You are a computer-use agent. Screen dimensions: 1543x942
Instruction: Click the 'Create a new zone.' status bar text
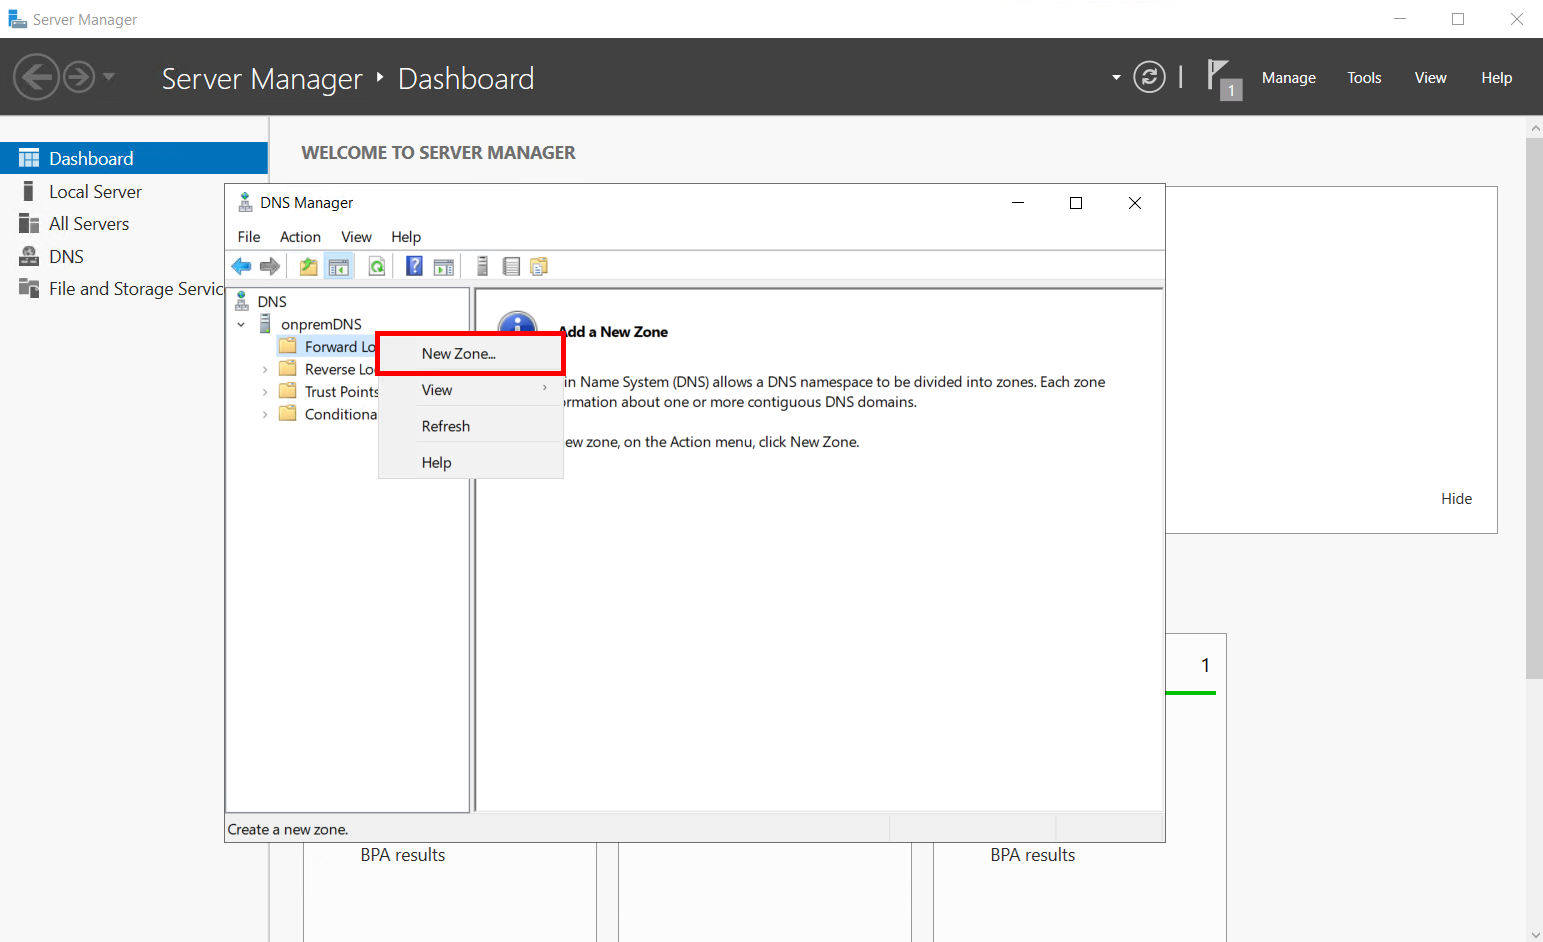coord(288,829)
